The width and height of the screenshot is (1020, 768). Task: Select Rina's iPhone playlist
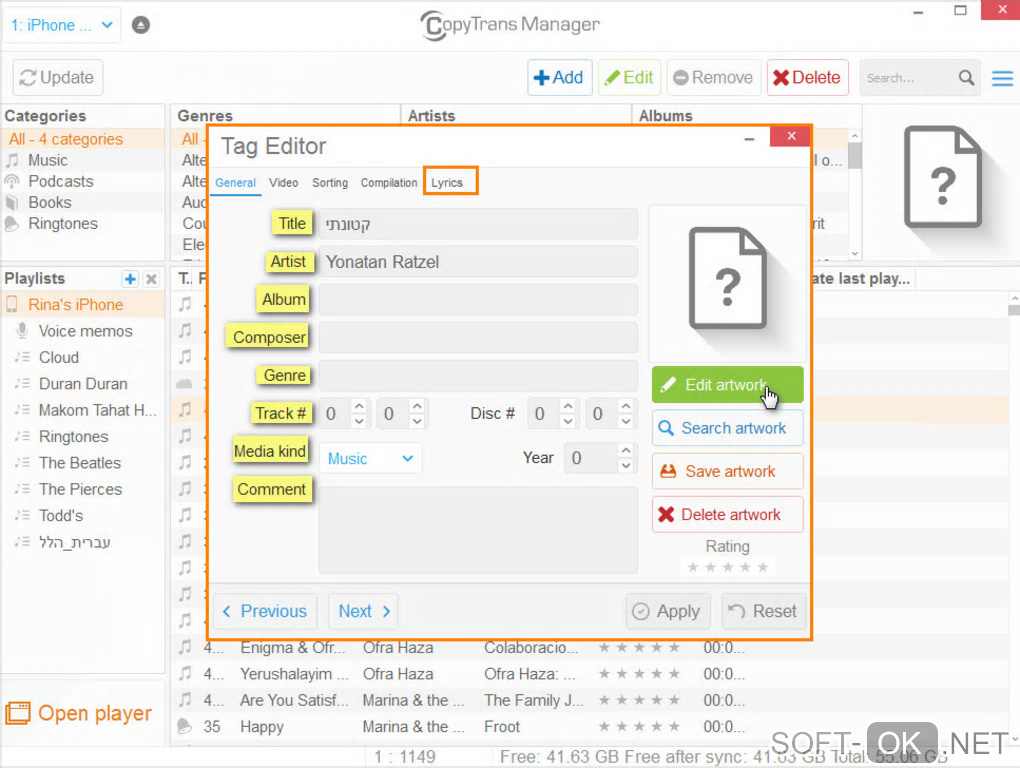pyautogui.click(x=83, y=304)
